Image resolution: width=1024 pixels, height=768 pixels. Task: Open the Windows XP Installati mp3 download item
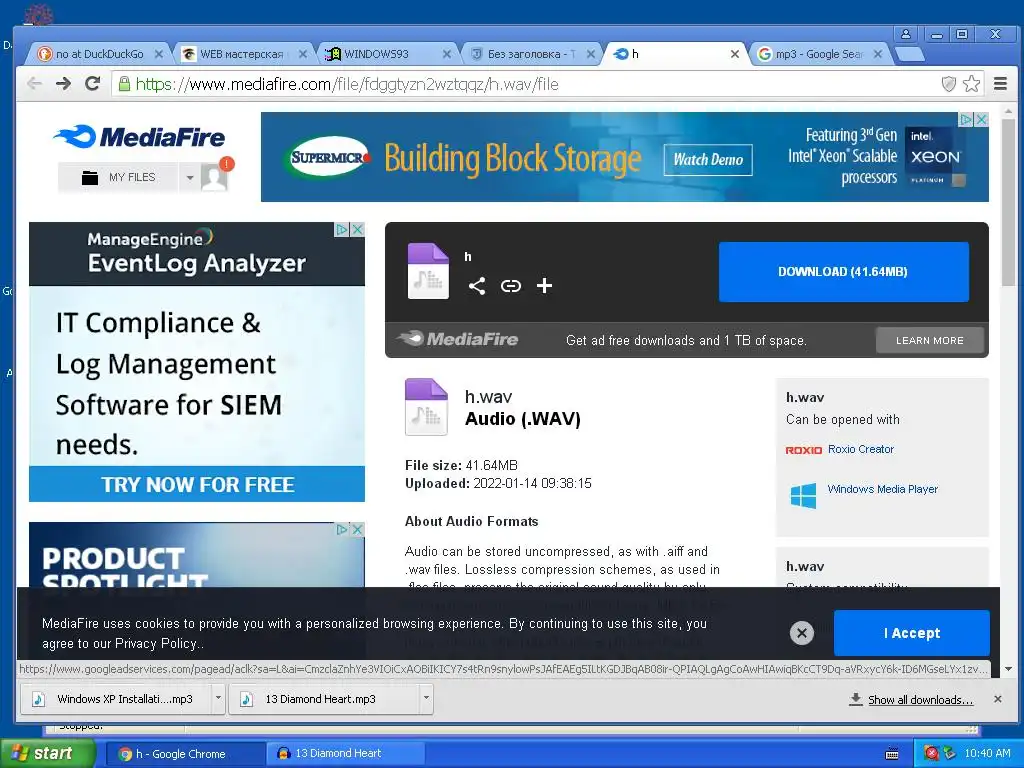tap(116, 699)
